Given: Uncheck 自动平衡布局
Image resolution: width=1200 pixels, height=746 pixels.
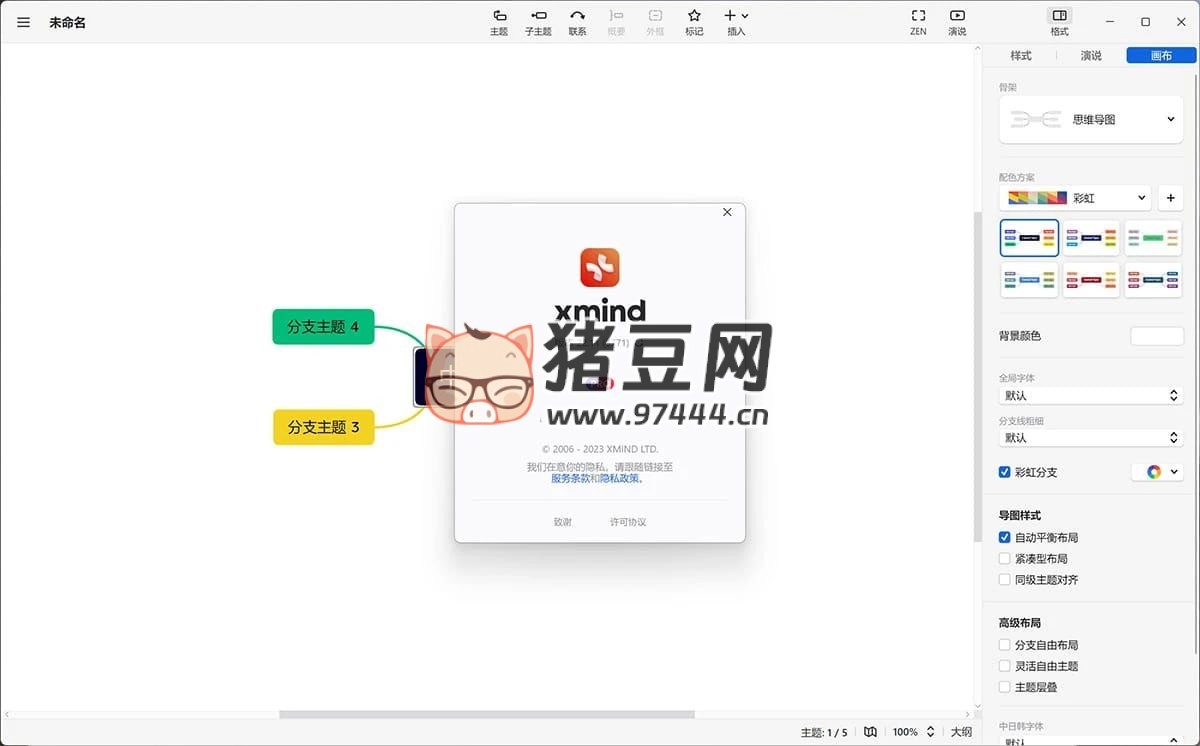Looking at the screenshot, I should [x=1005, y=537].
